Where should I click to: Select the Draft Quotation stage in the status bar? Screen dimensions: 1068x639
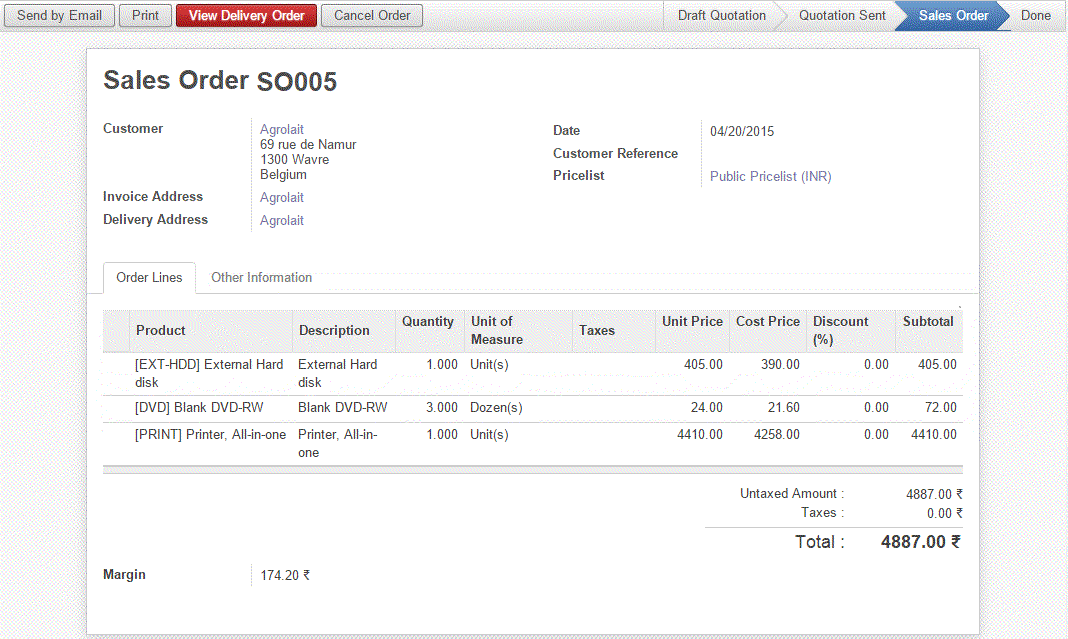pos(721,15)
